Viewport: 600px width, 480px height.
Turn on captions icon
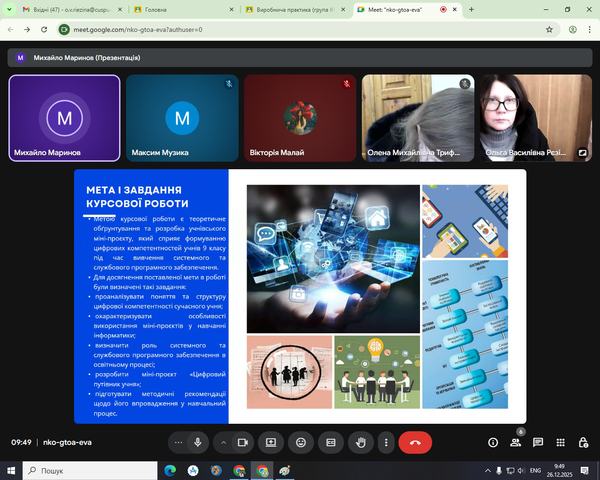tap(331, 442)
